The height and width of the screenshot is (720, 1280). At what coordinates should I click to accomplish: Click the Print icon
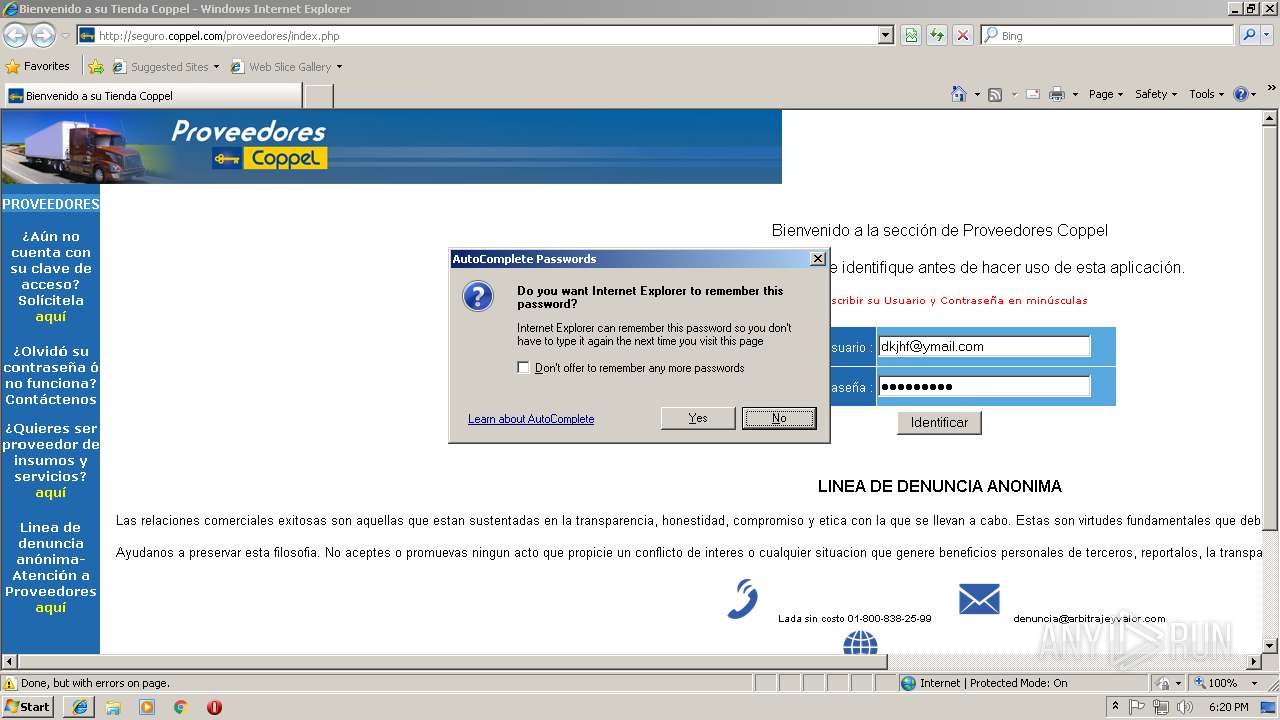tap(1057, 94)
